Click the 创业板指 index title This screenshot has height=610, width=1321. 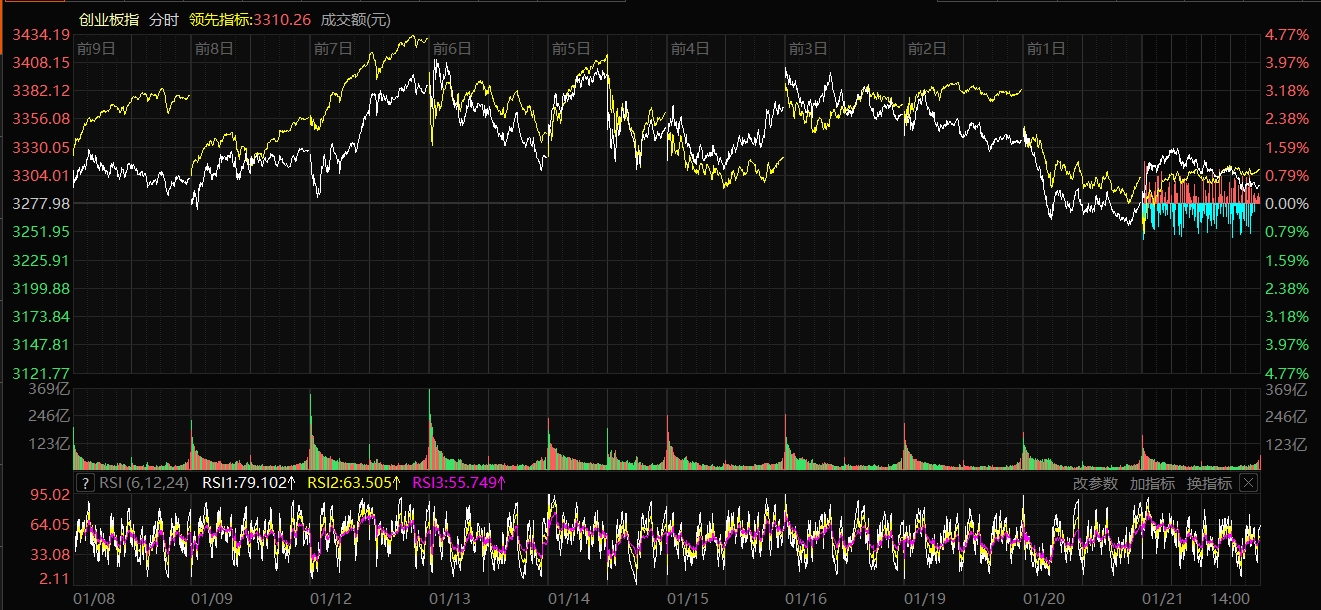[109, 20]
